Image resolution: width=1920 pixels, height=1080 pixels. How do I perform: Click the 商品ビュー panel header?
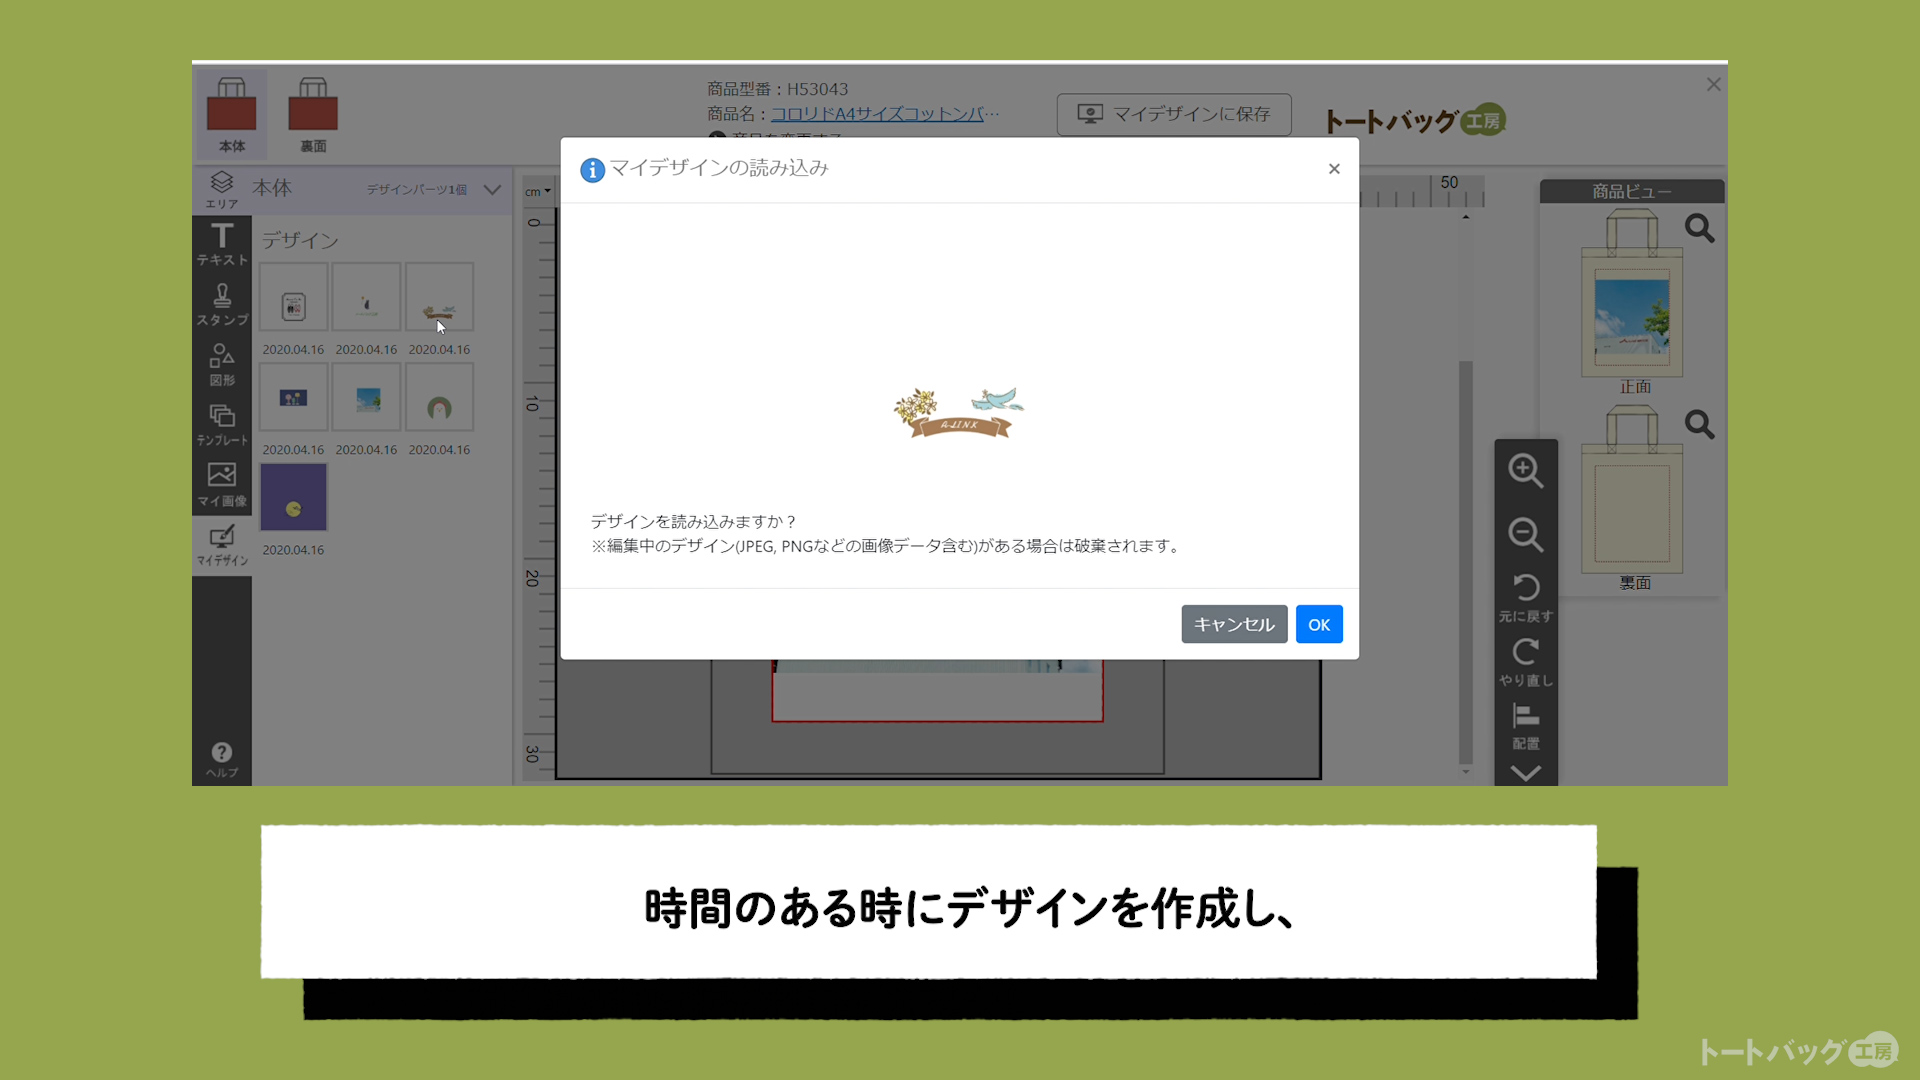point(1632,191)
